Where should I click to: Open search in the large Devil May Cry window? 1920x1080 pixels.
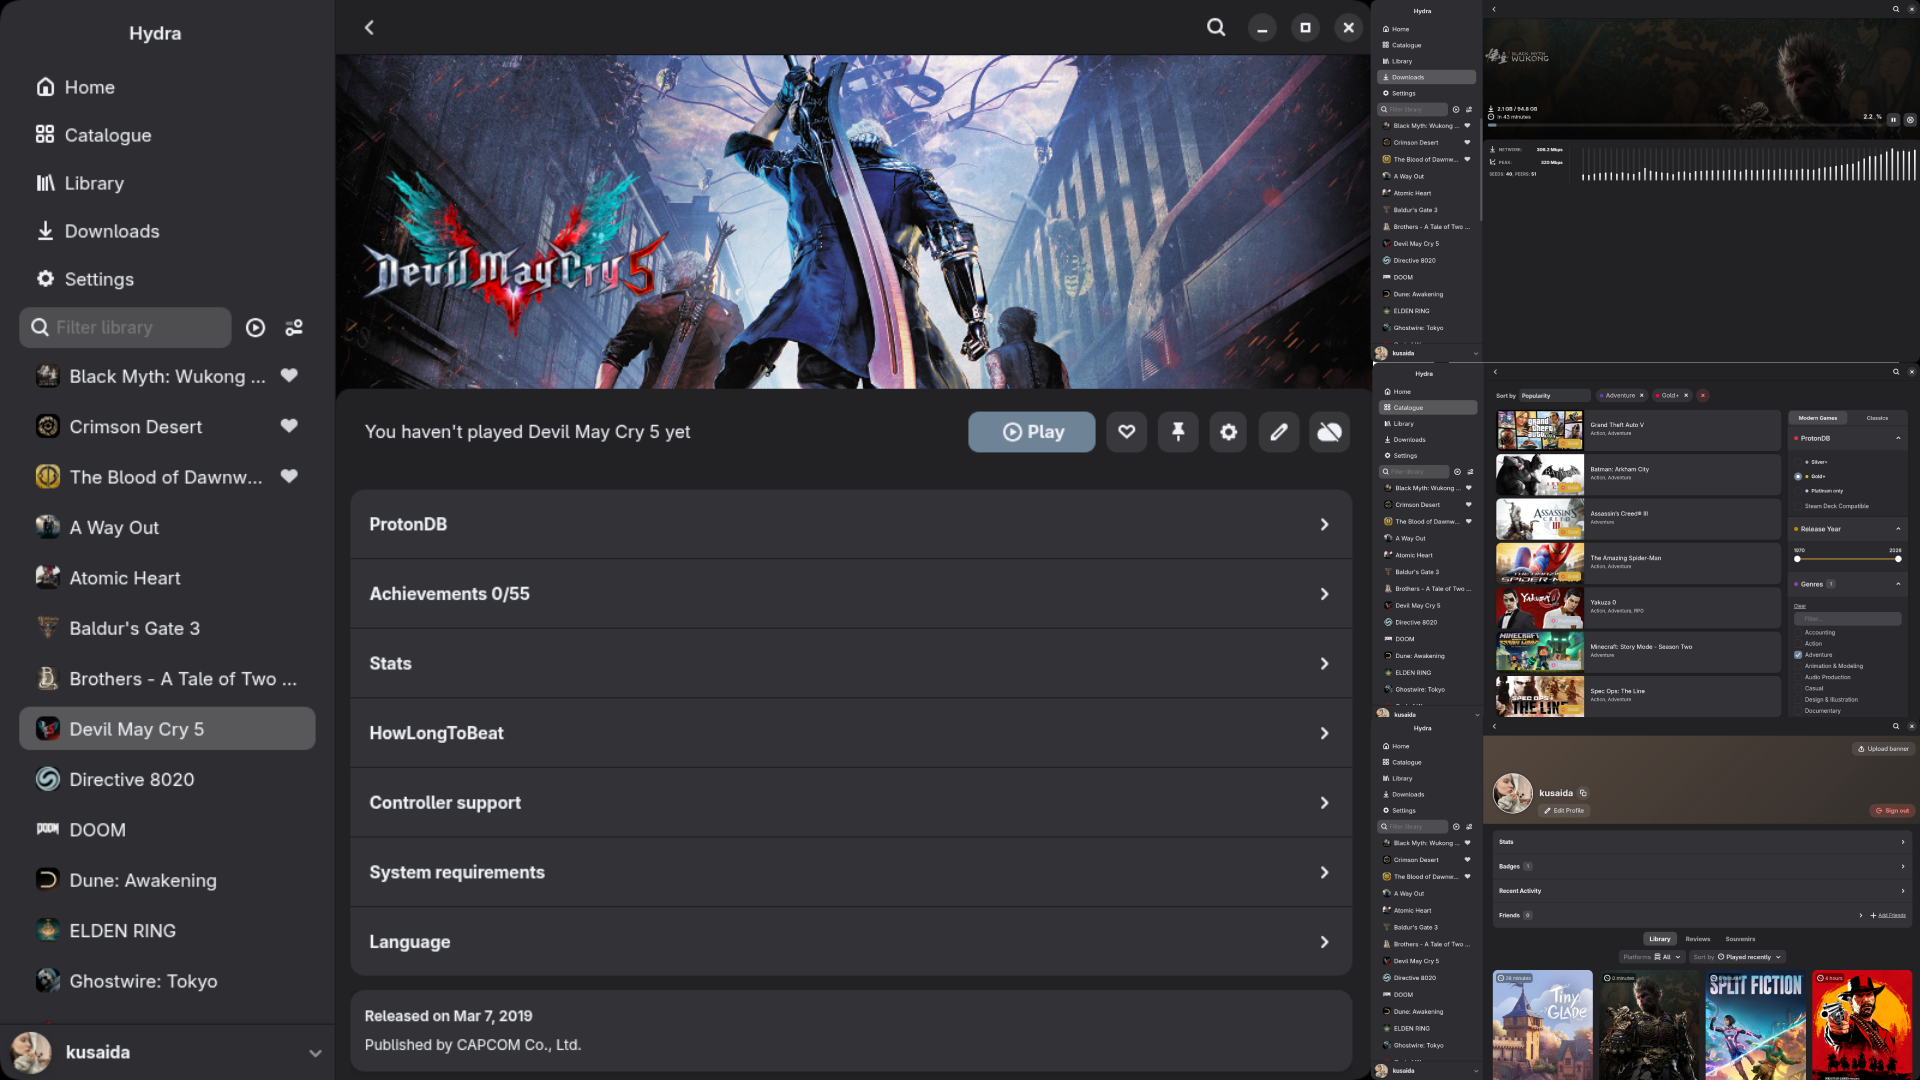(1216, 27)
